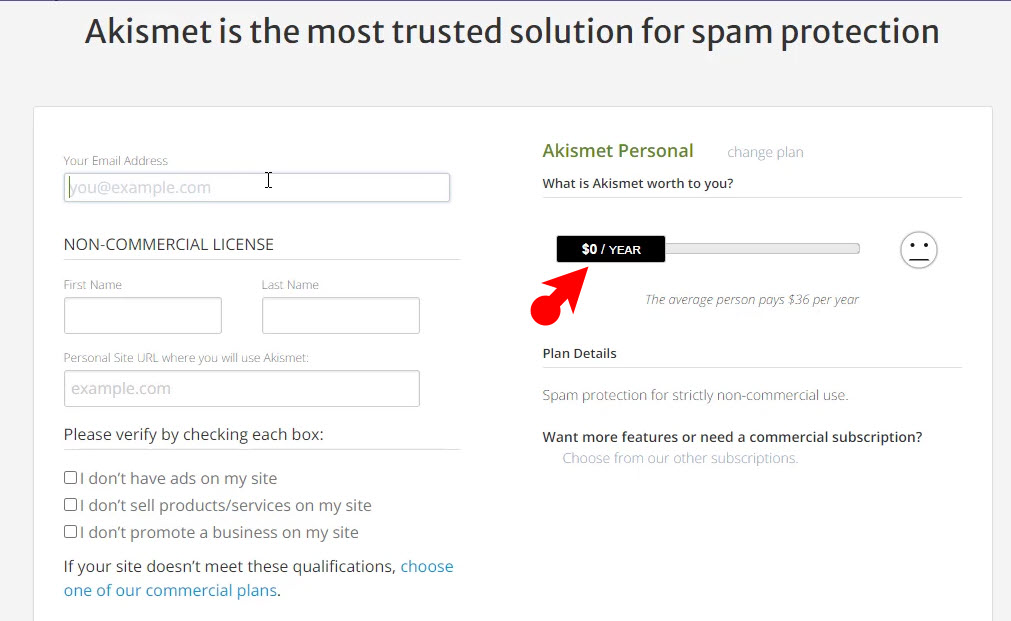
Task: Click "Choose from our other subscriptions" link
Action: point(680,458)
